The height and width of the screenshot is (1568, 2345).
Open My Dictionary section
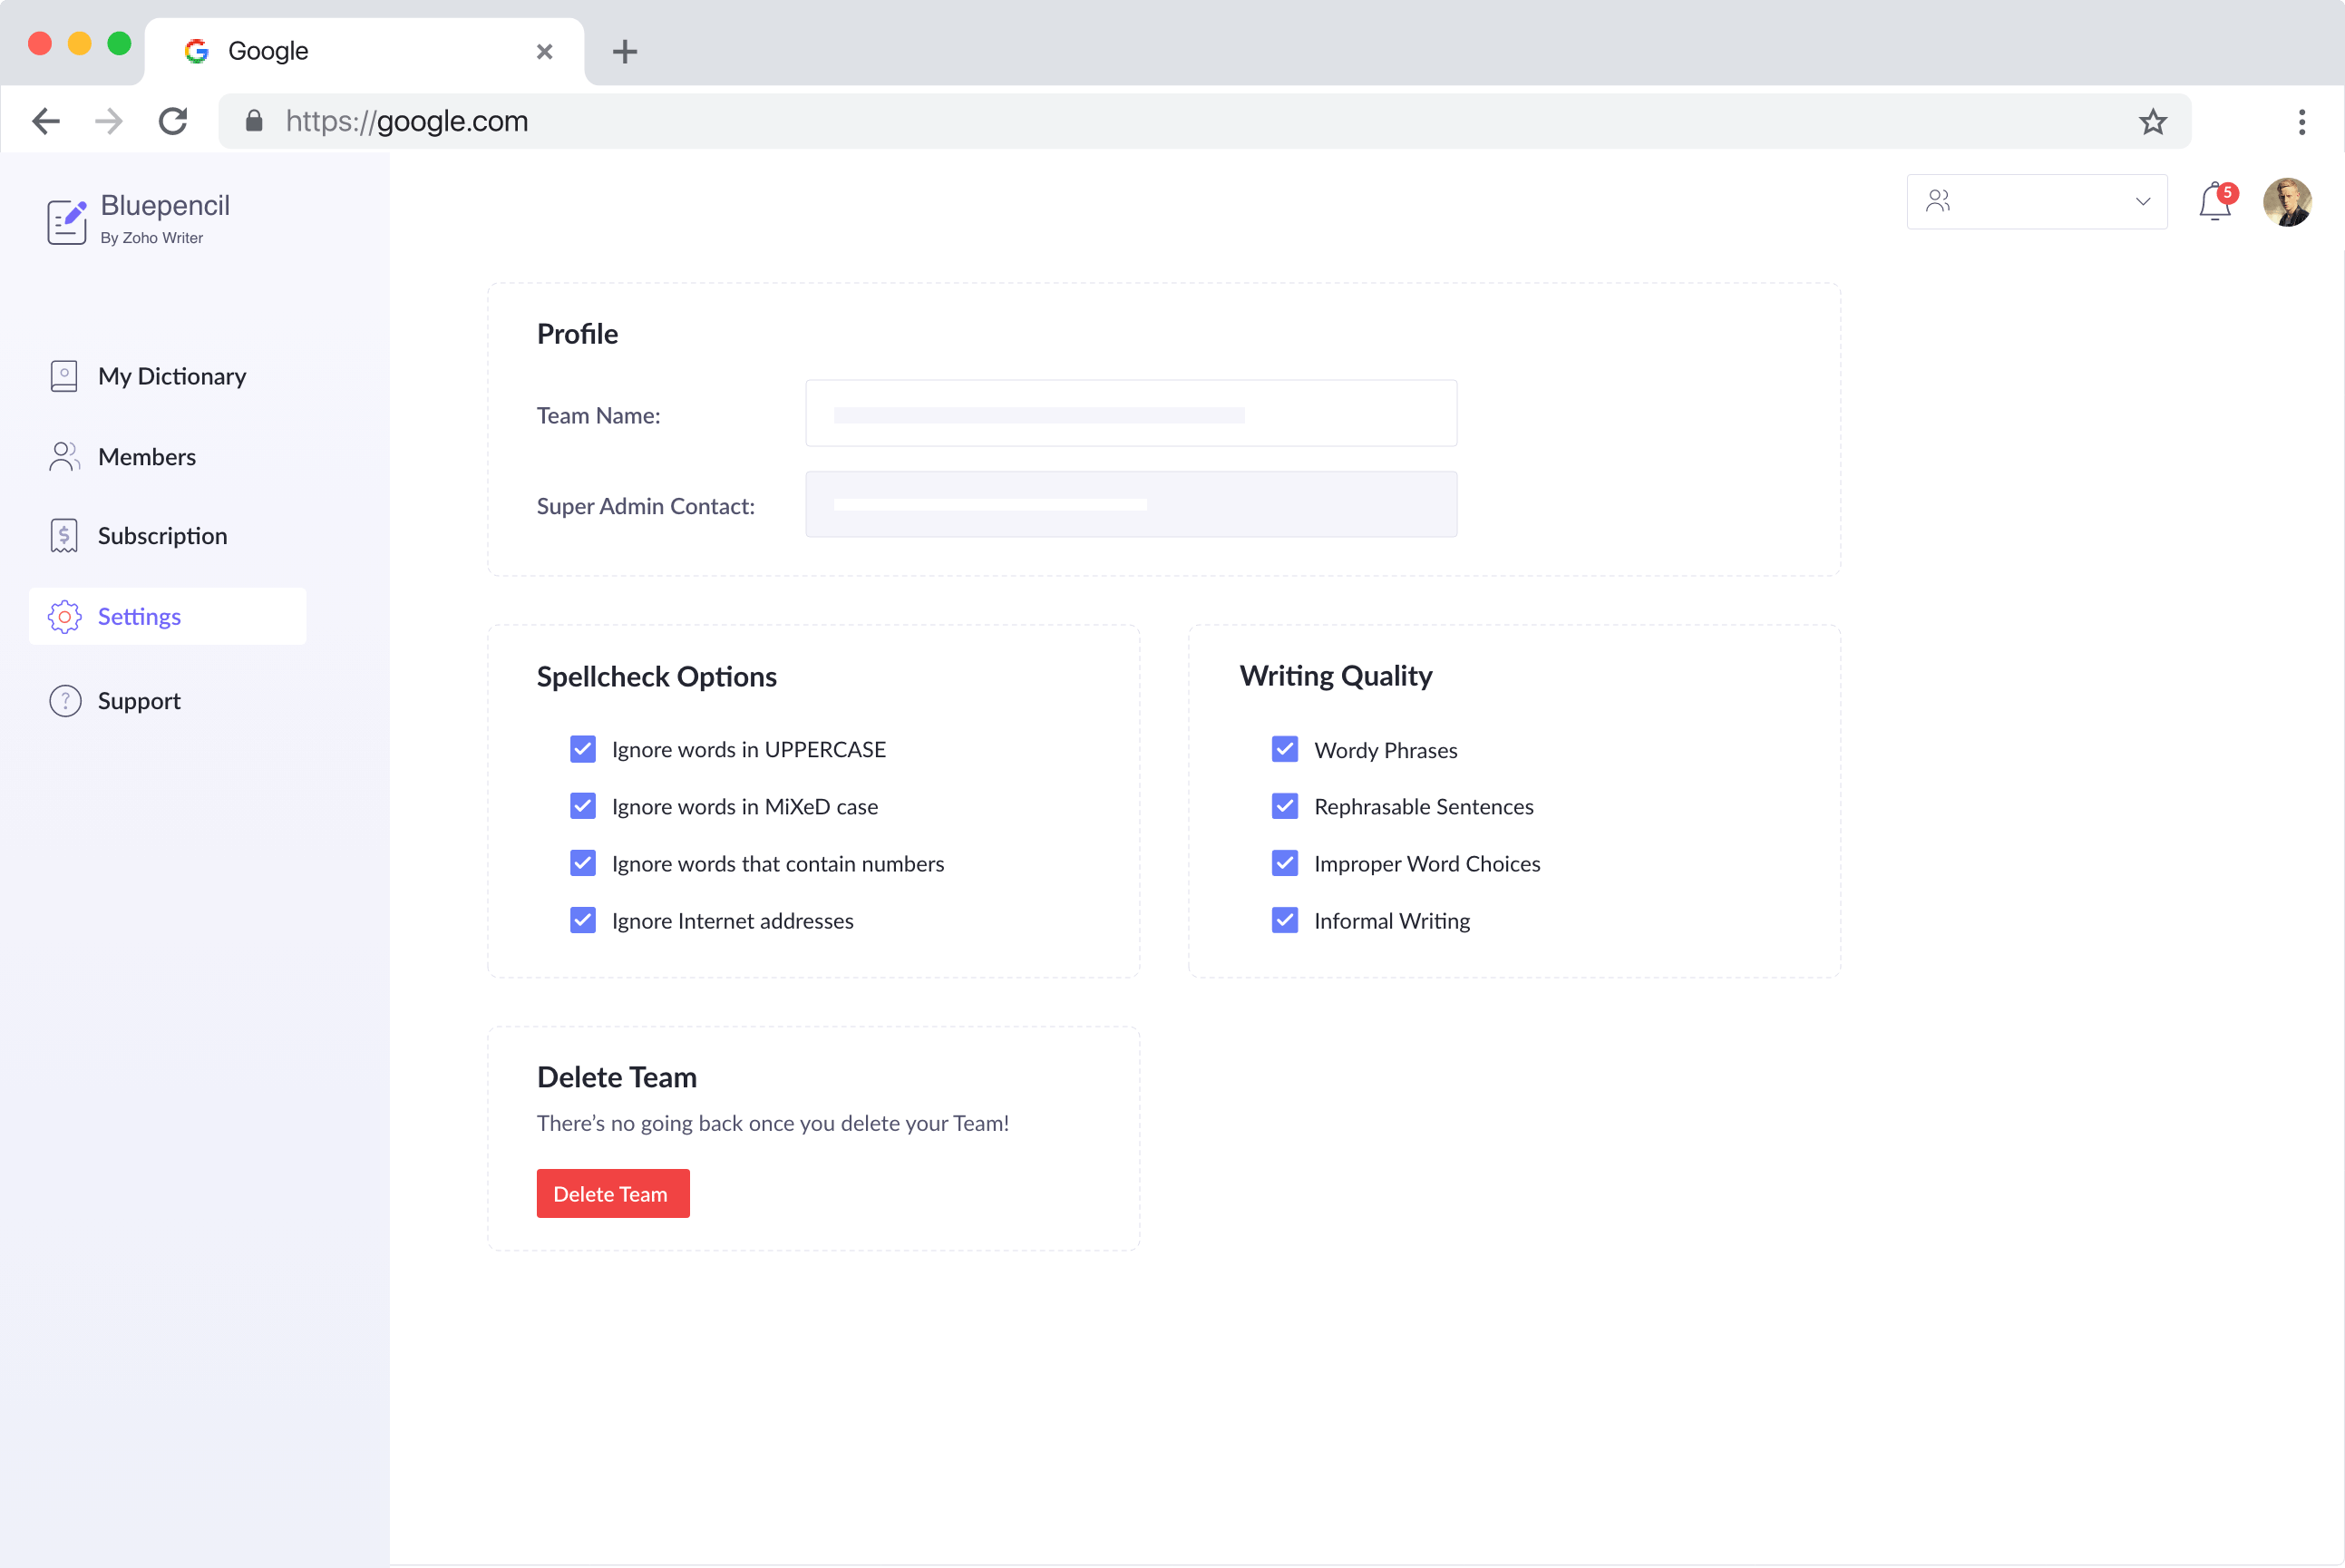tap(171, 375)
